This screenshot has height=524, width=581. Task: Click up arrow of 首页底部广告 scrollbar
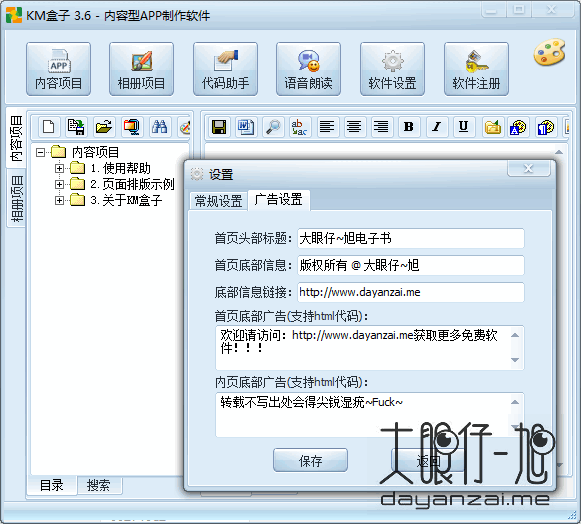click(515, 335)
